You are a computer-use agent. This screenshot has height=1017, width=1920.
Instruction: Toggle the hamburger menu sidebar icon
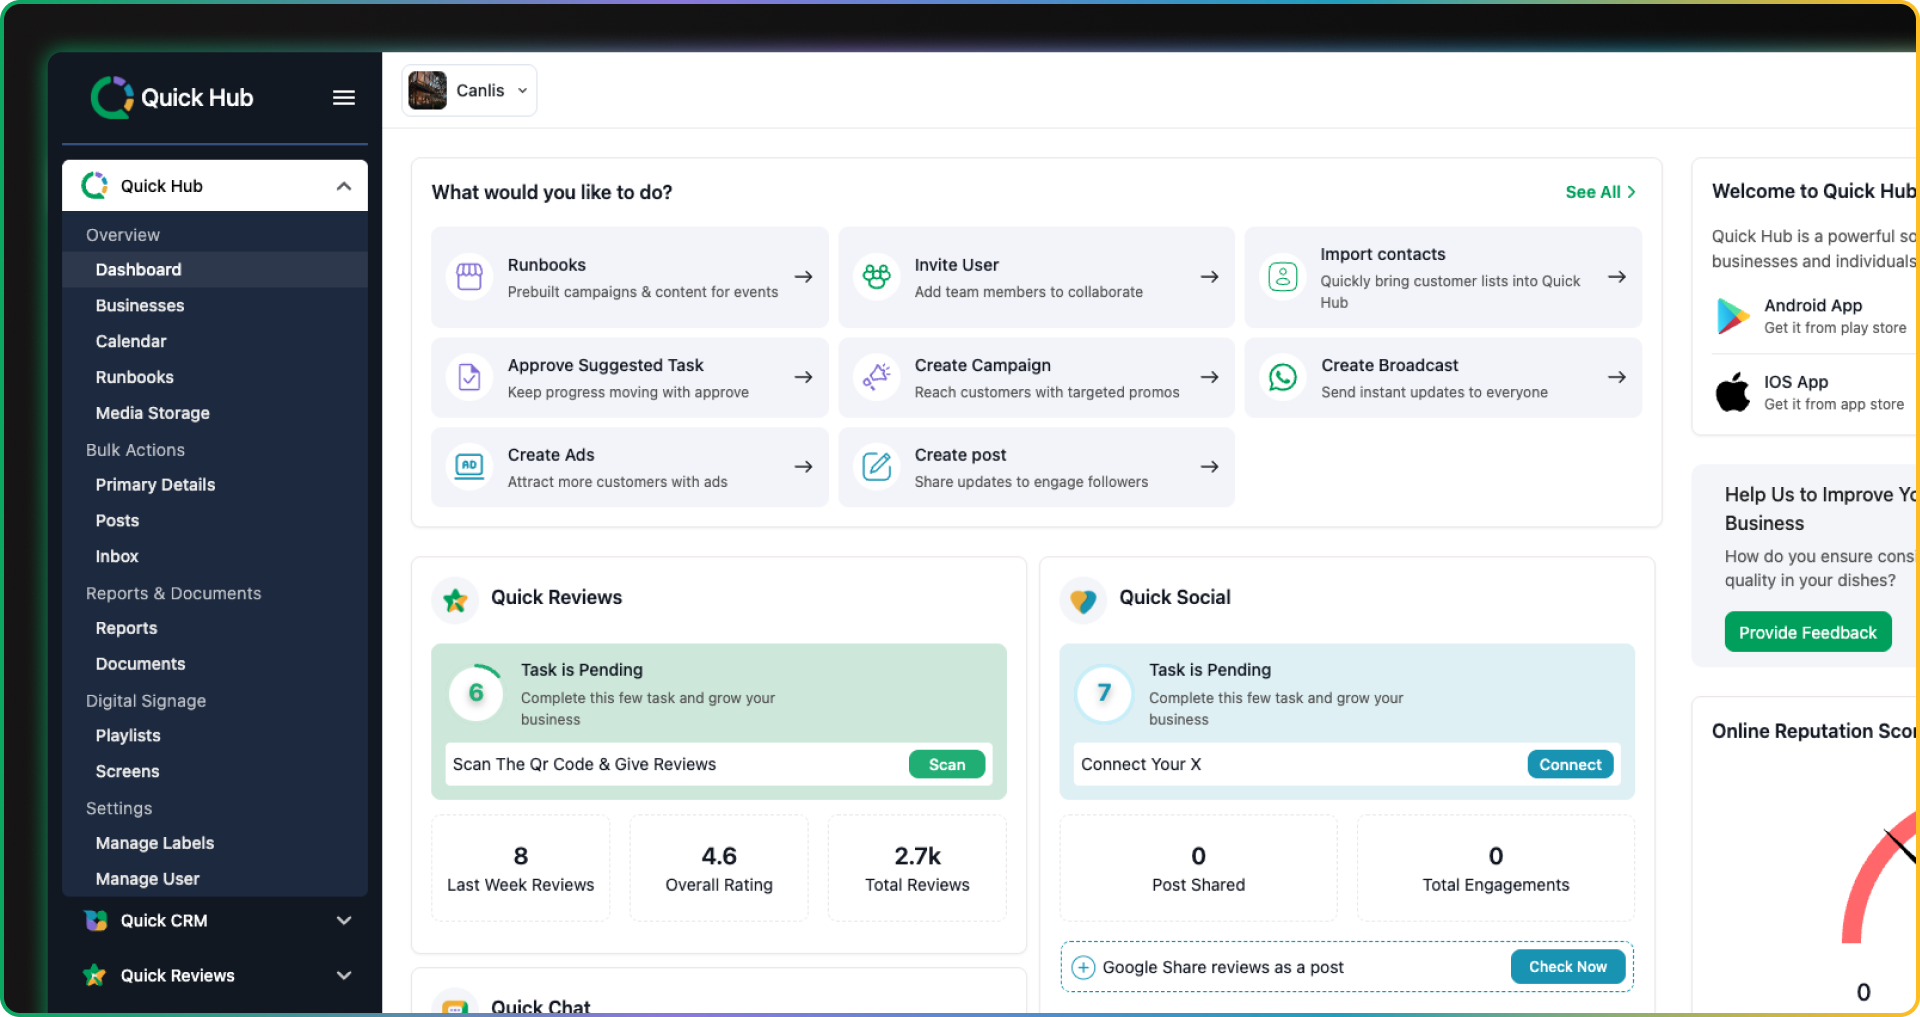[x=344, y=97]
